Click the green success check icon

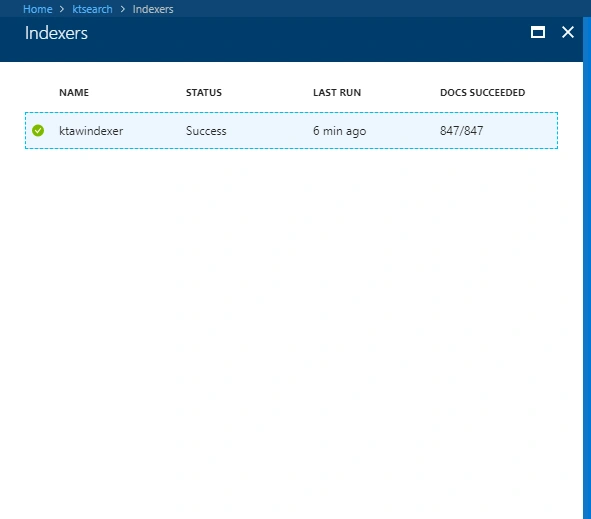38,130
